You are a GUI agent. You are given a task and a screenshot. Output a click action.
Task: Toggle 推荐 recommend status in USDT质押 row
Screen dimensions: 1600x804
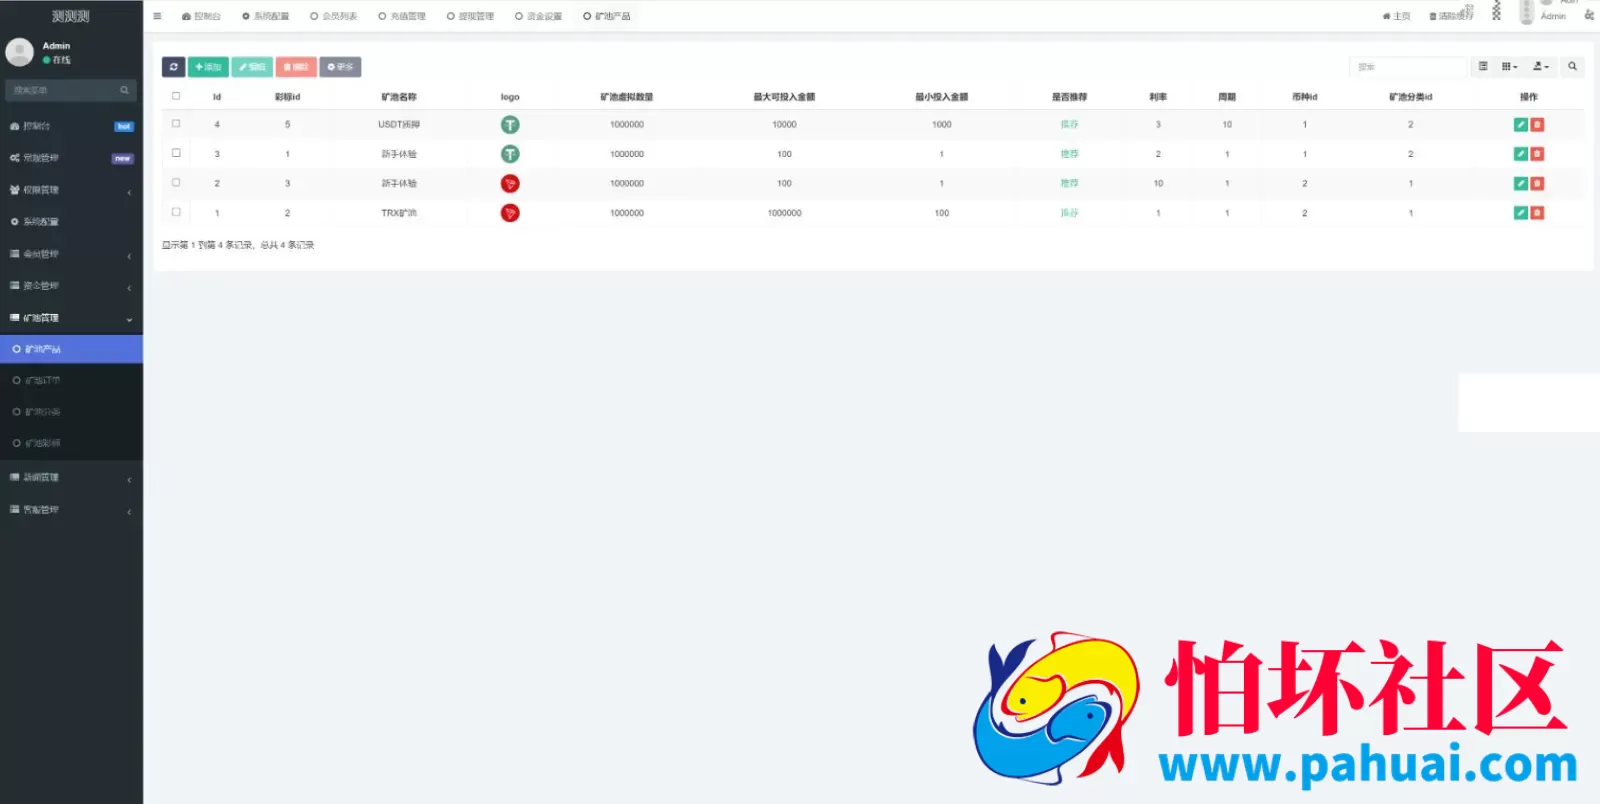pyautogui.click(x=1069, y=125)
